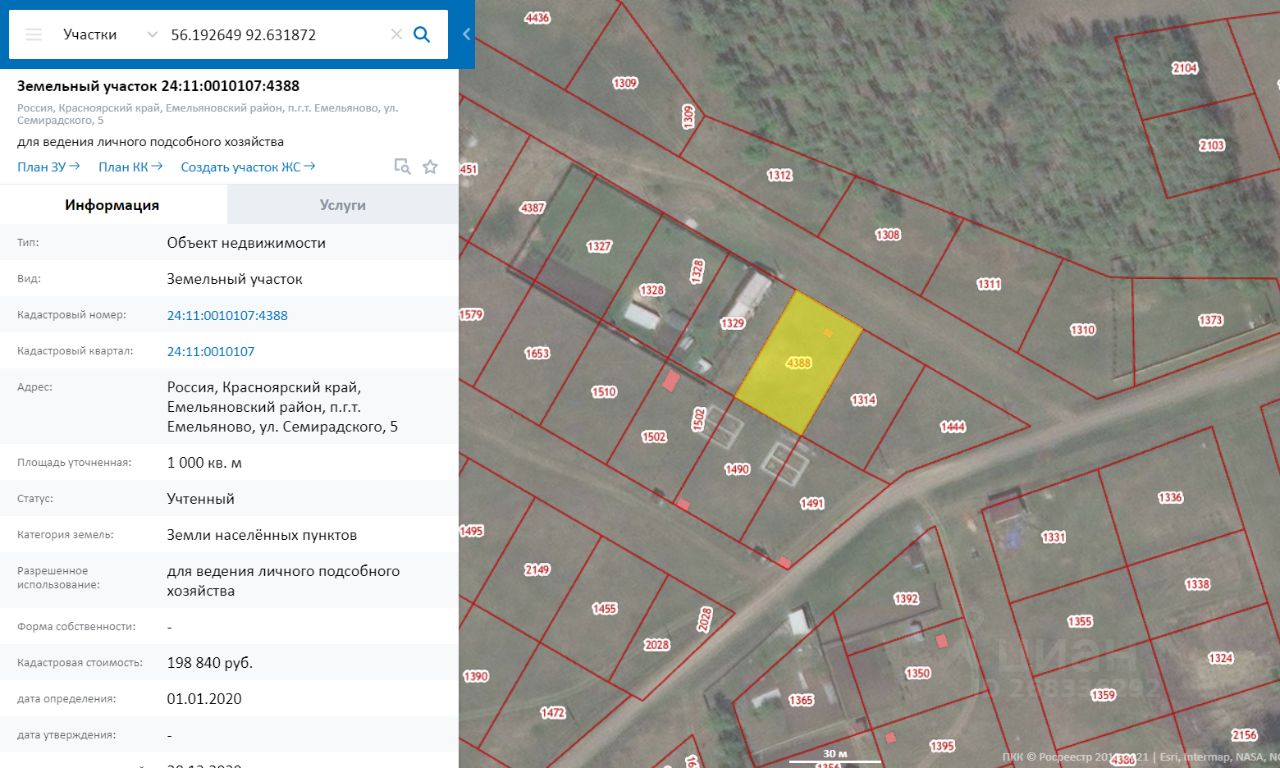Click parcel label 1395 on map
This screenshot has width=1280, height=768.
tap(941, 746)
